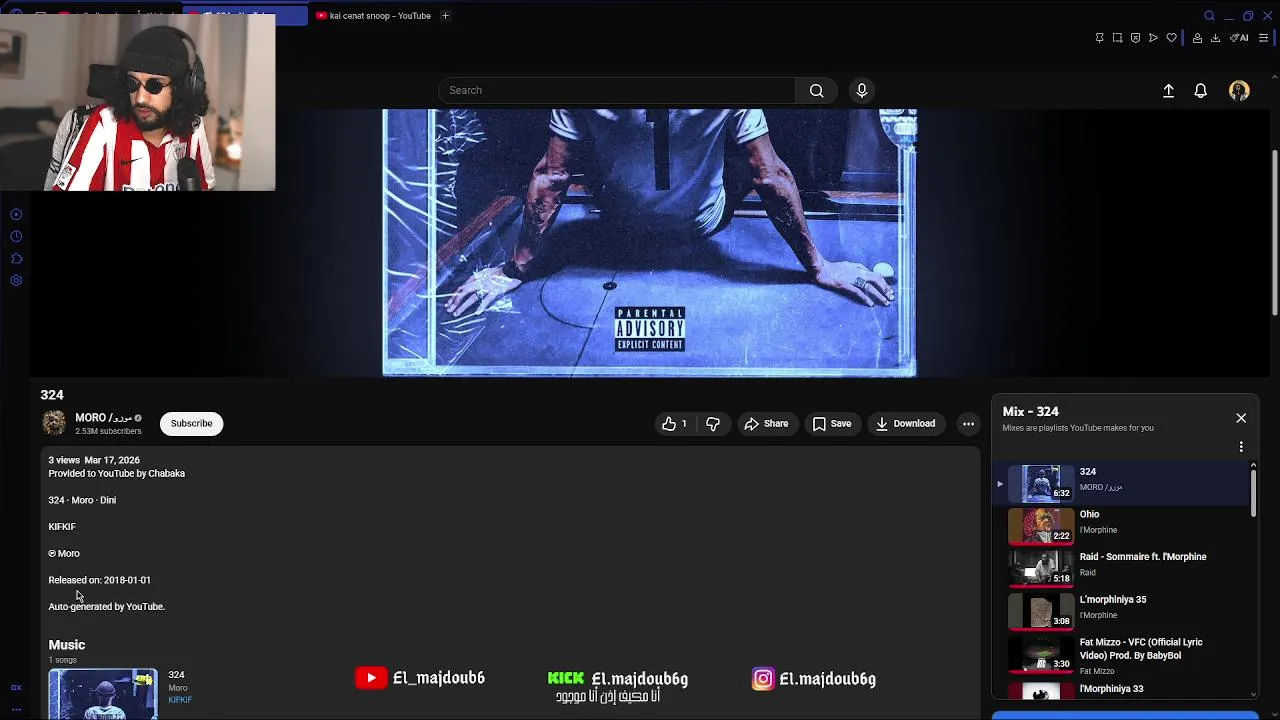Image resolution: width=1280 pixels, height=720 pixels.
Task: Close the Mix - 324 playlist panel
Action: 1241,418
